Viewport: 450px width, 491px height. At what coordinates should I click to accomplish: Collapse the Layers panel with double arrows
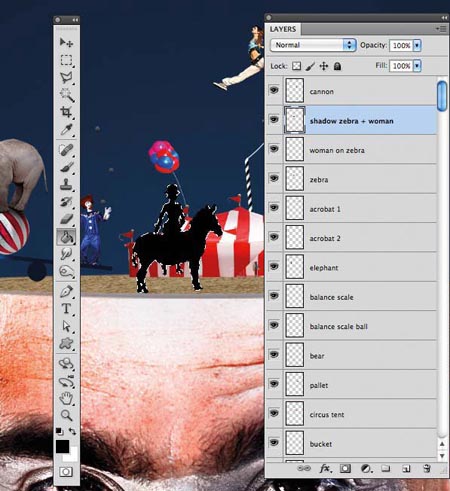point(443,18)
